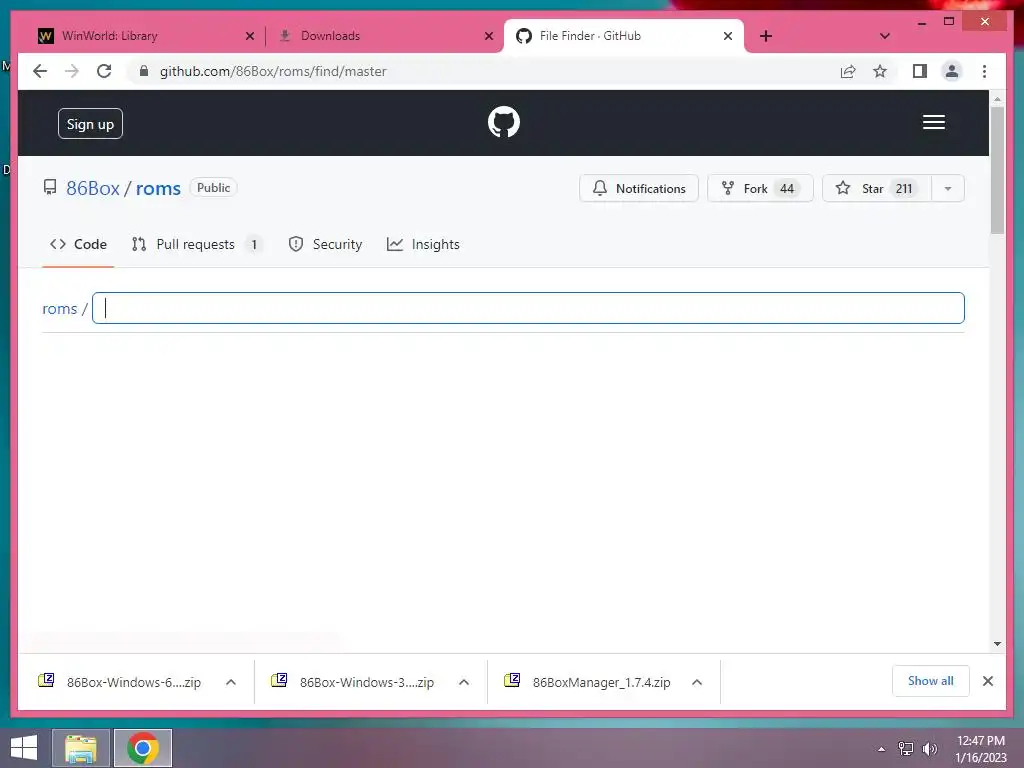Close the WinWorld: Library tab
1024x768 pixels.
coord(249,36)
